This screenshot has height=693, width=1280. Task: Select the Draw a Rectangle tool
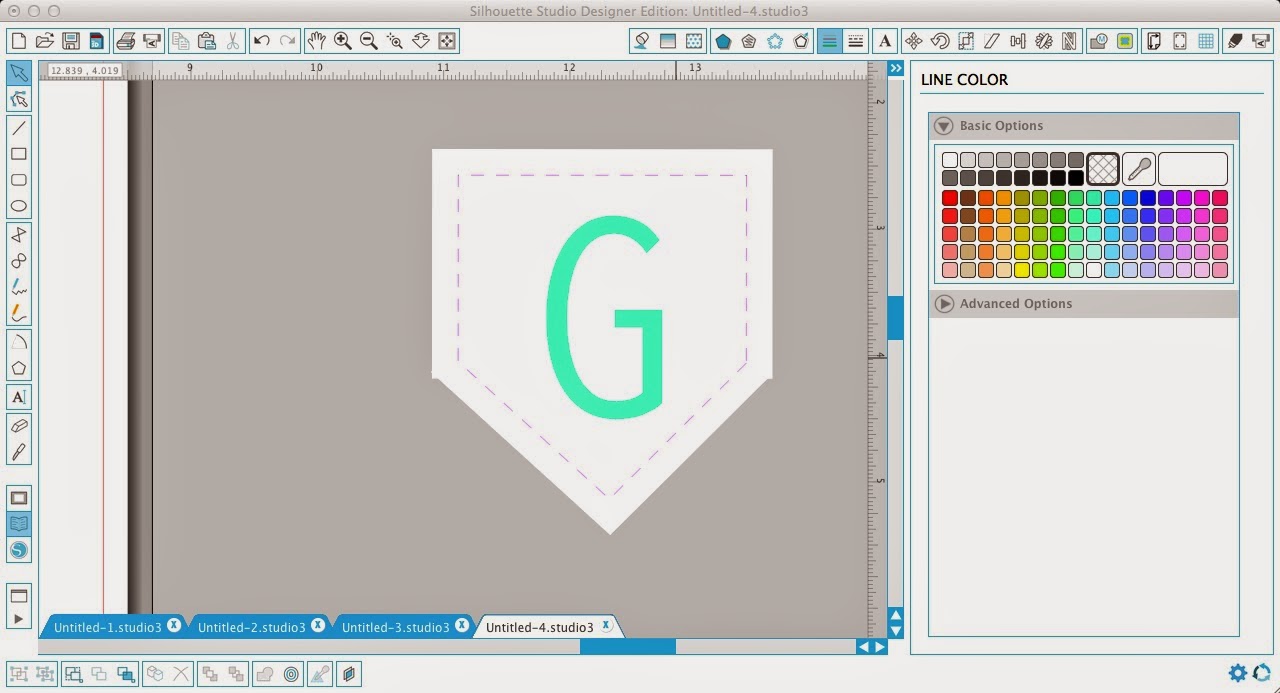point(18,154)
